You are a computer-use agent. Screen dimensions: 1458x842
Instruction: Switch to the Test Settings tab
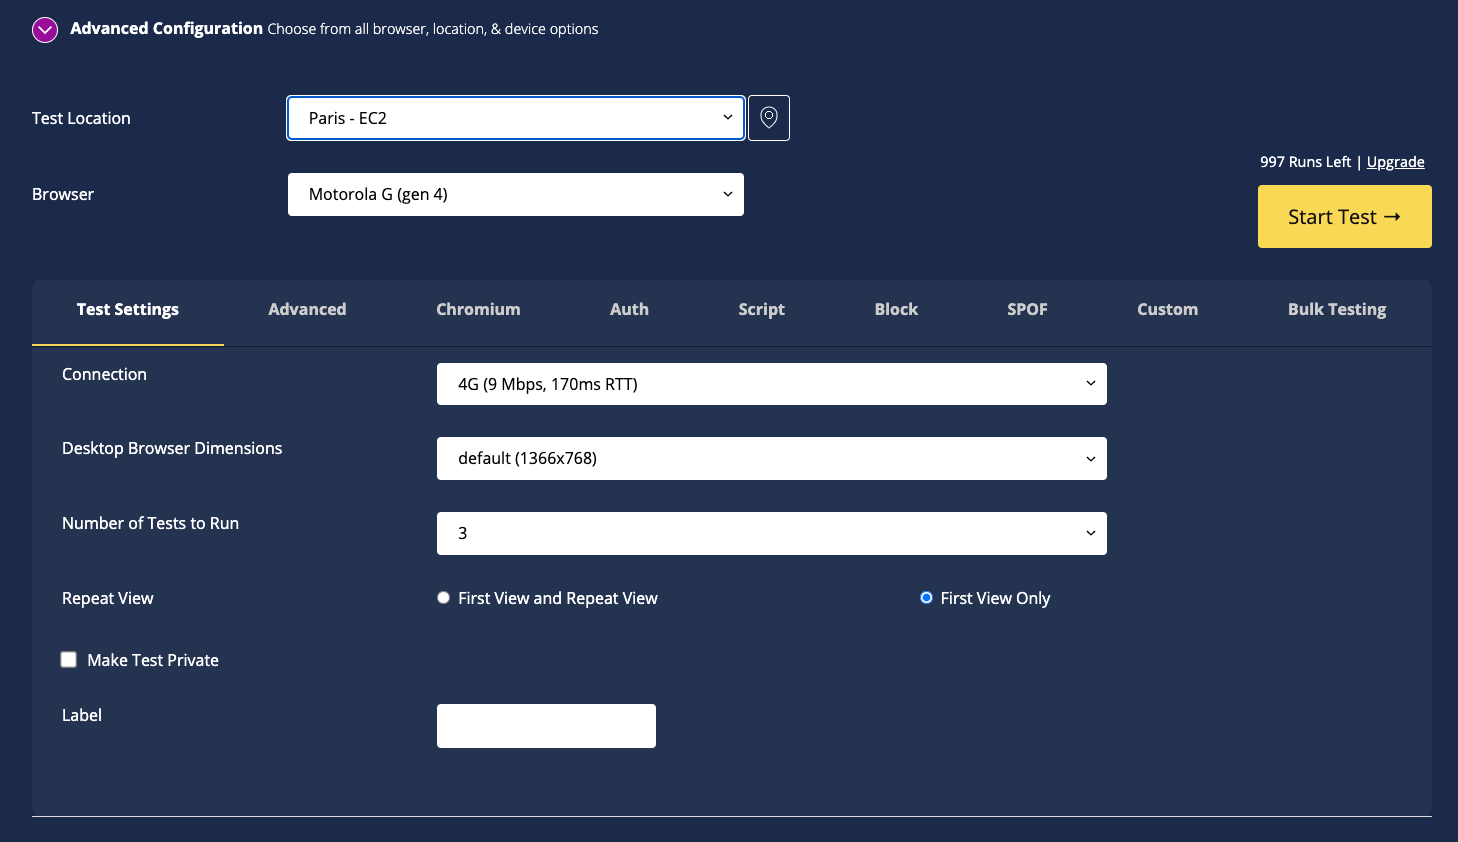128,310
